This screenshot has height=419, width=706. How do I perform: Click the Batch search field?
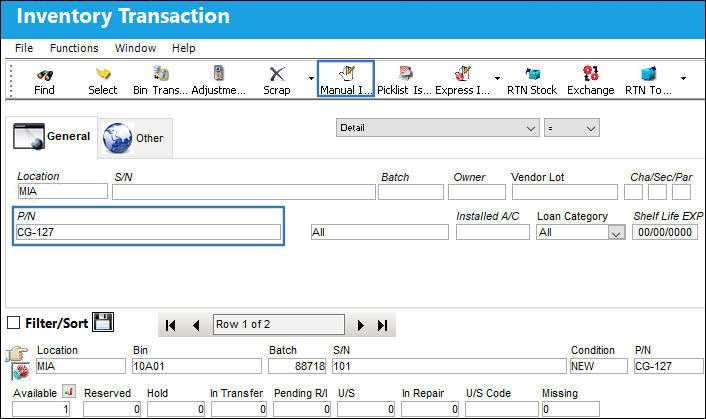(x=411, y=192)
